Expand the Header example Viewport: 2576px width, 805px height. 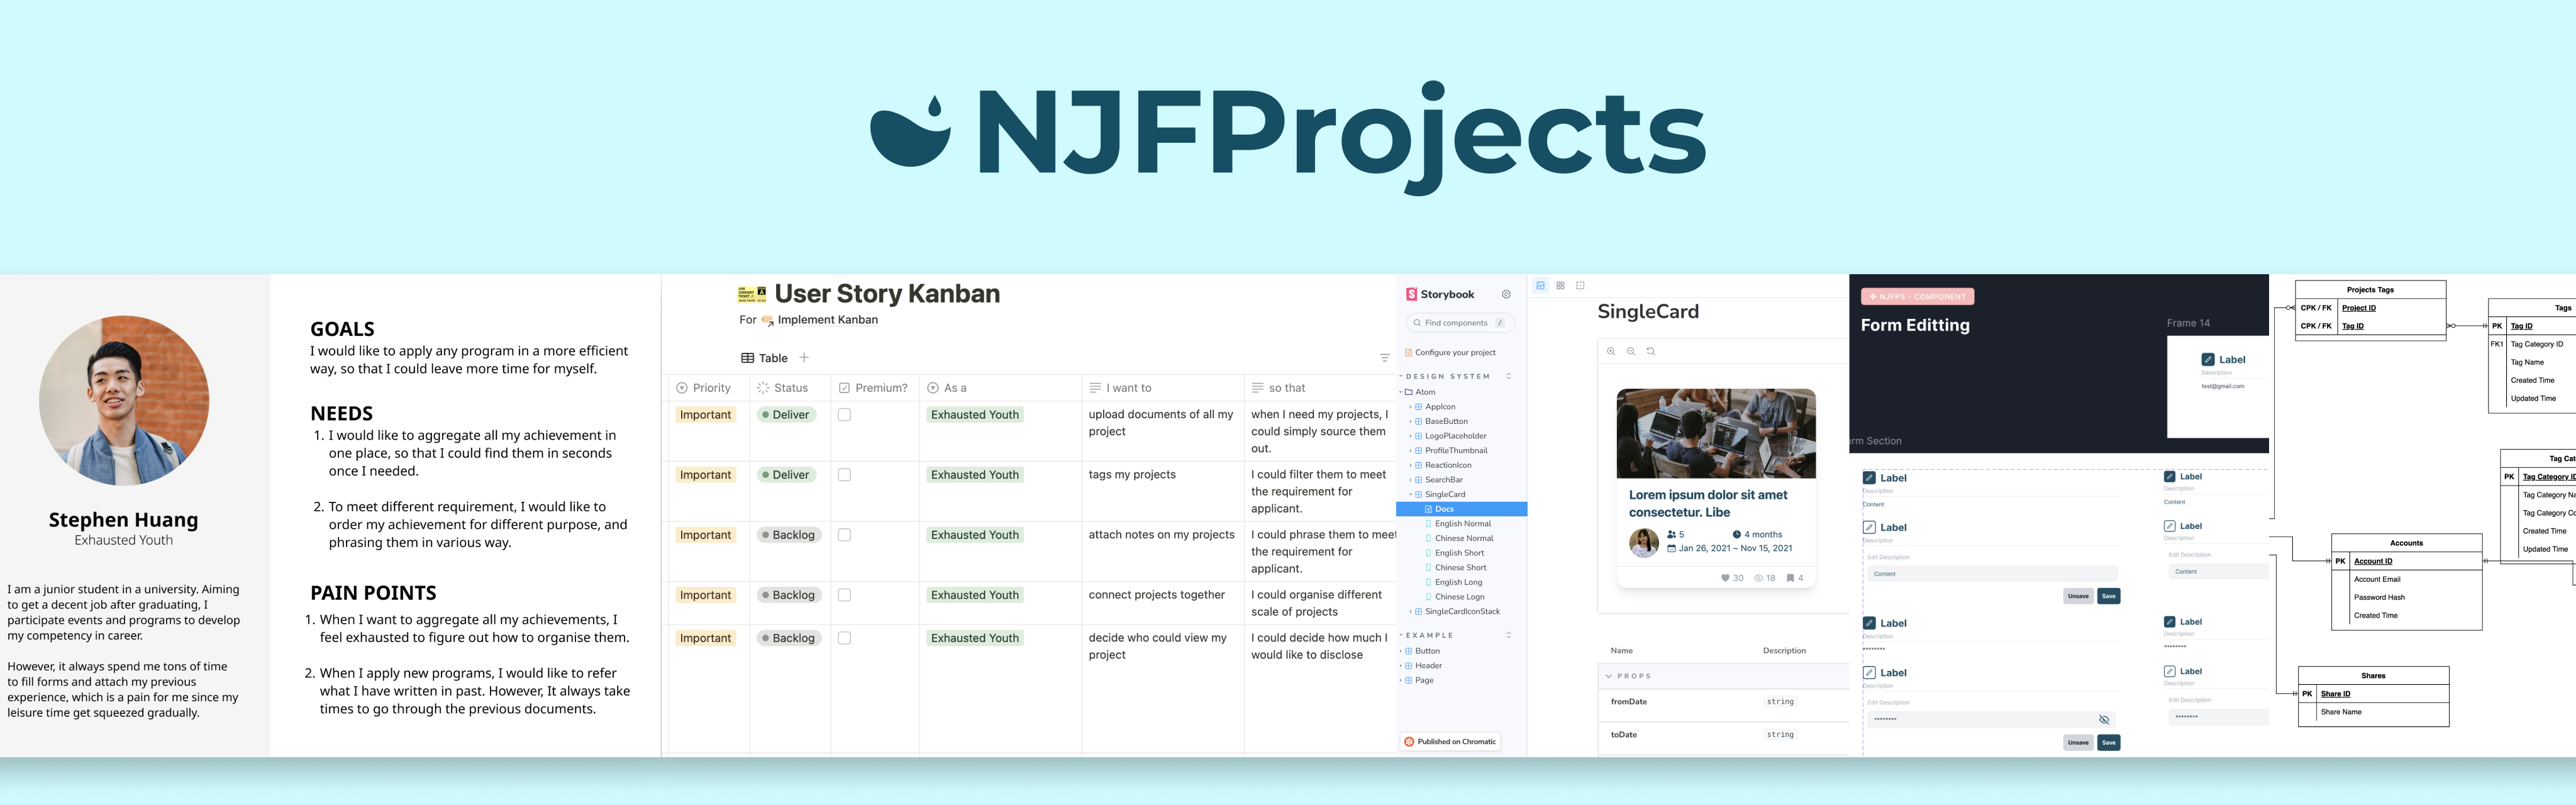pyautogui.click(x=1421, y=666)
